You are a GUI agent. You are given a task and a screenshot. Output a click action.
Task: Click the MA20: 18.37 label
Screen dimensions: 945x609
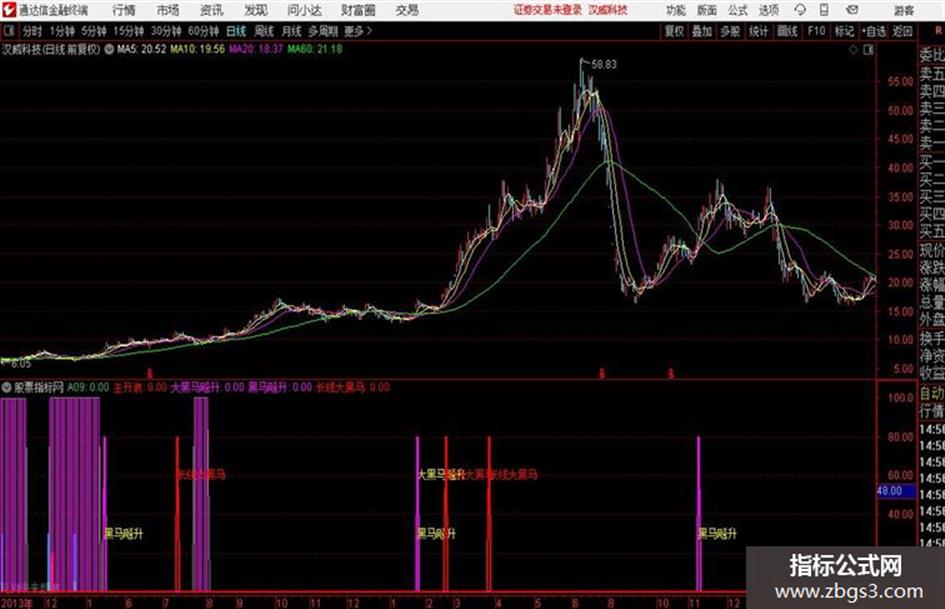pyautogui.click(x=256, y=49)
